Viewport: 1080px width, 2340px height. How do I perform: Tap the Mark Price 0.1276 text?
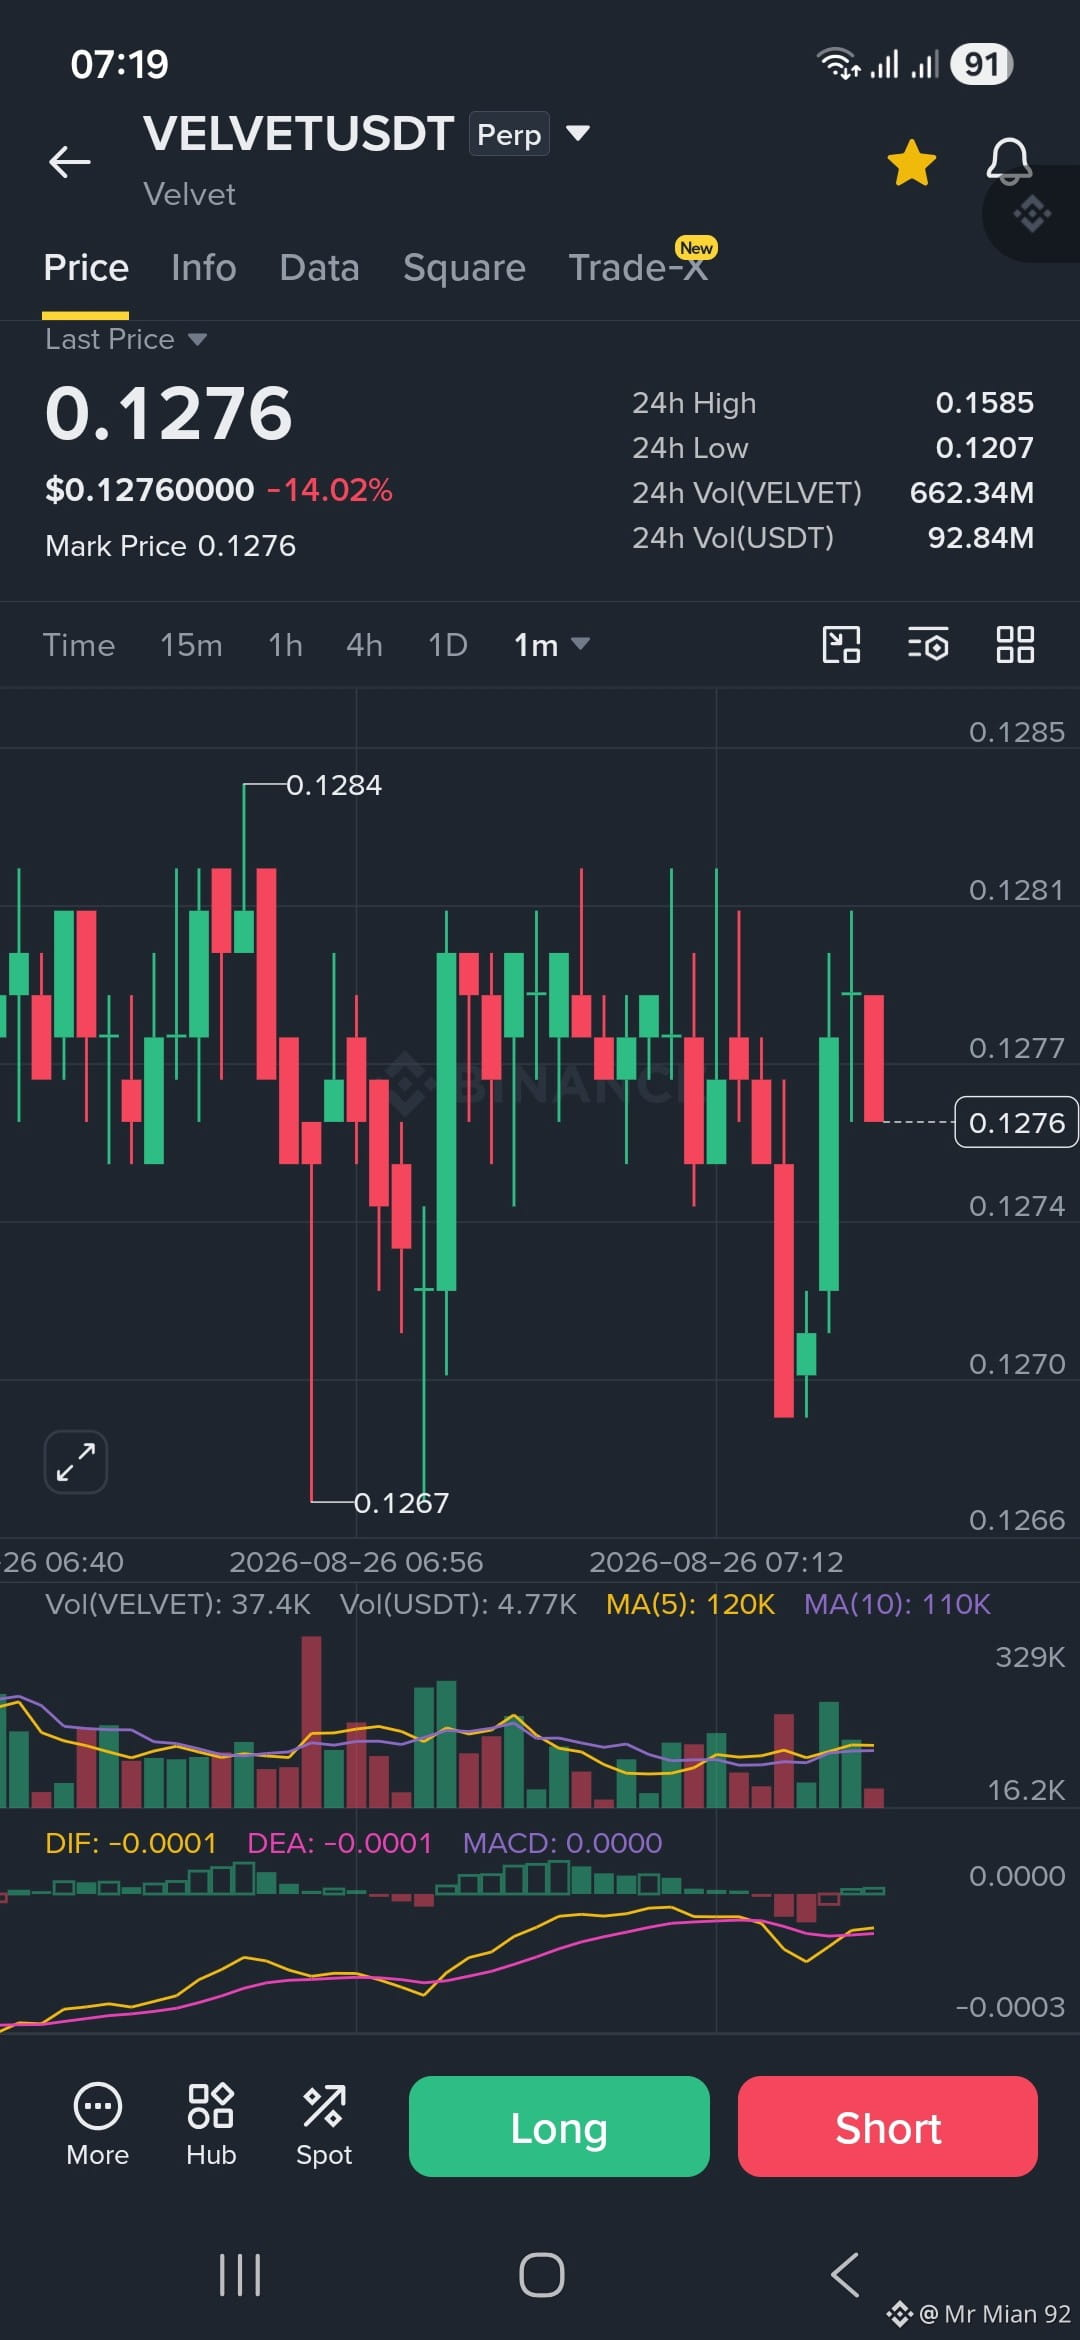point(171,546)
